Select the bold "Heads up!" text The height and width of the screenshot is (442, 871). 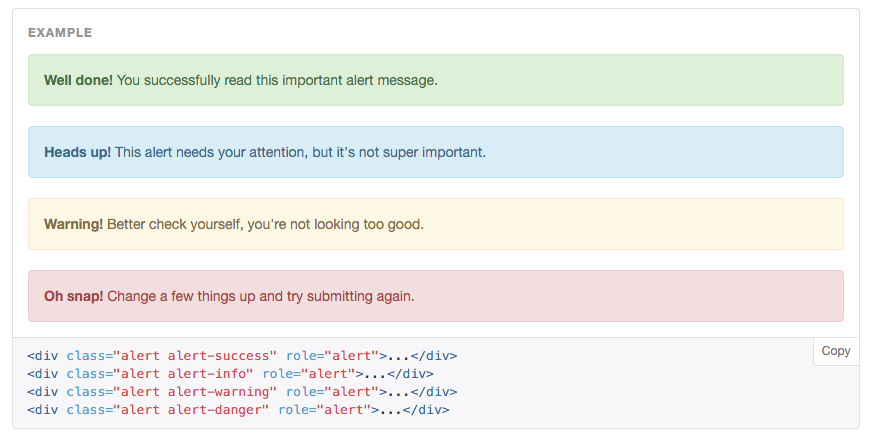77,152
